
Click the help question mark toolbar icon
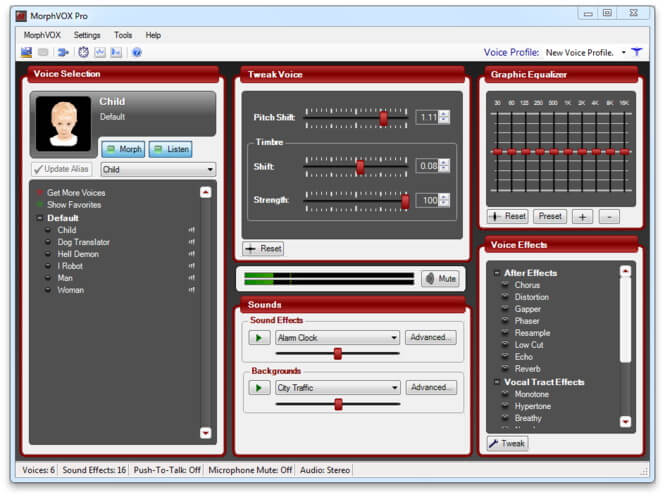(136, 52)
